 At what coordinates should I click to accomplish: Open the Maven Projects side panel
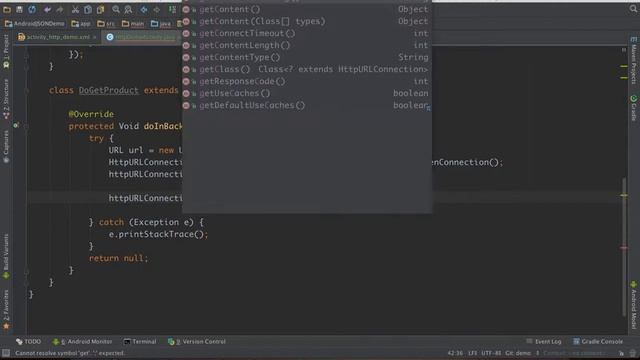(633, 60)
